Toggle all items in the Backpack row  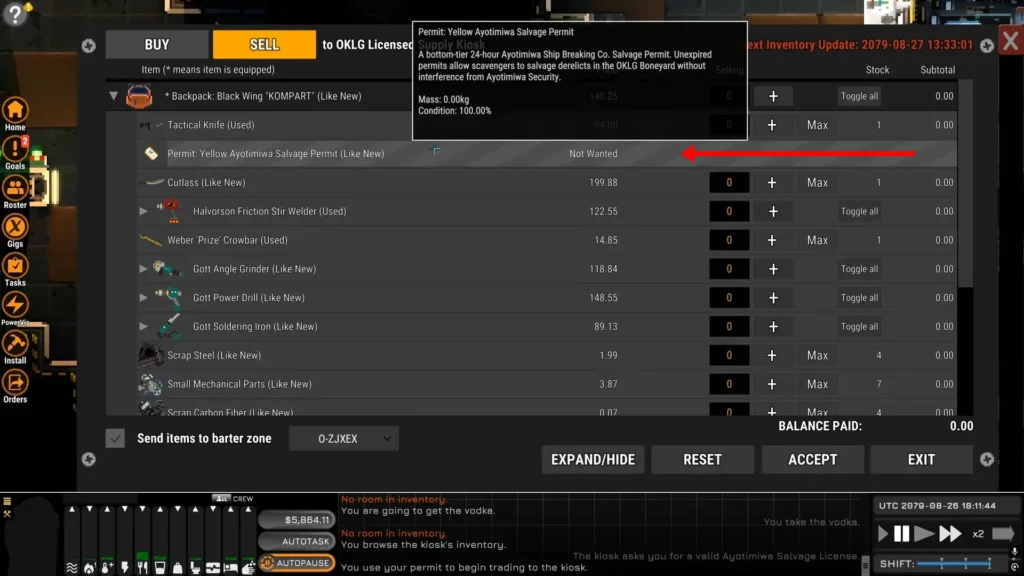859,96
